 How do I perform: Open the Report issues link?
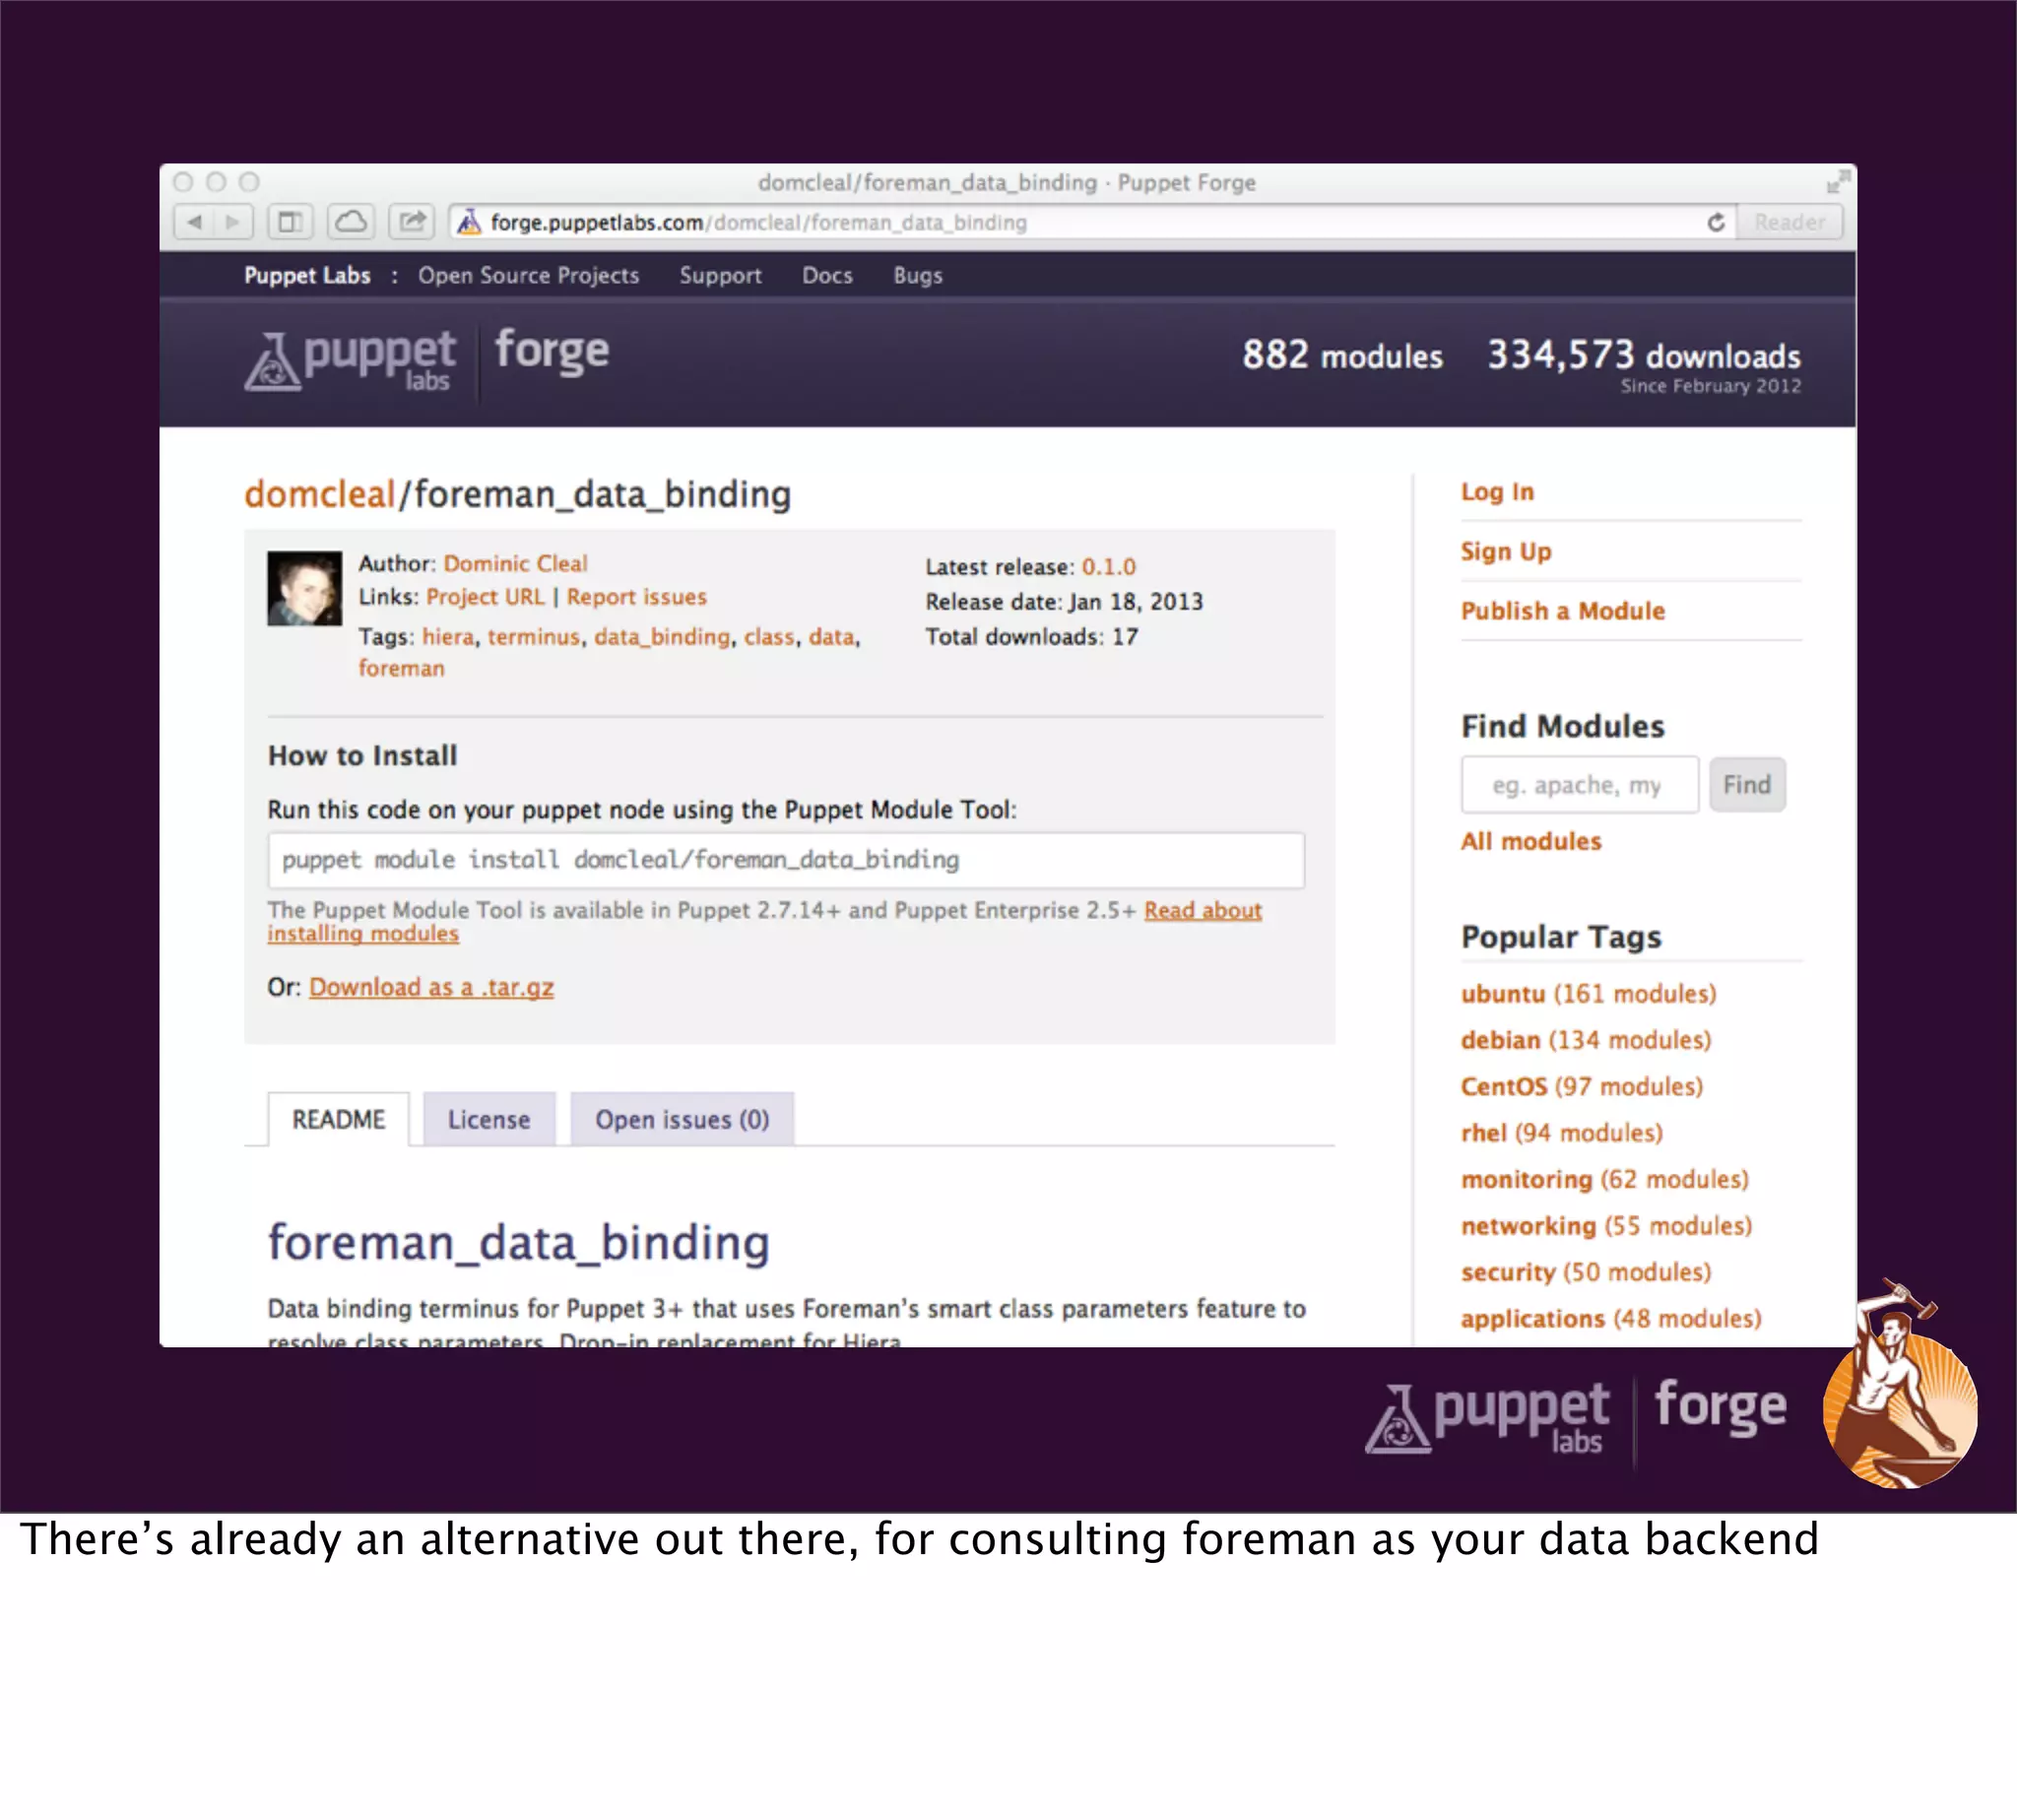tap(636, 597)
